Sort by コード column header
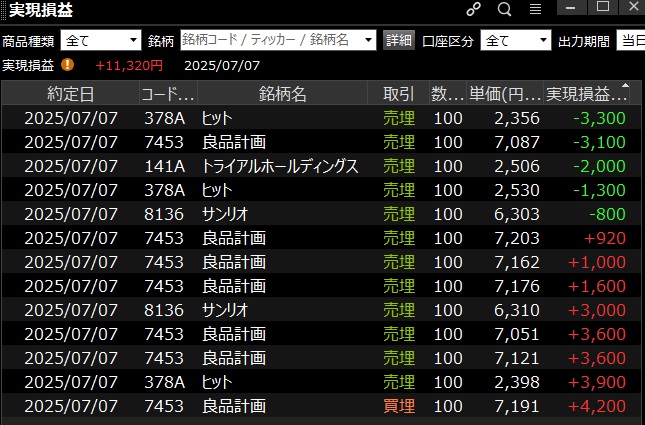 click(x=168, y=94)
